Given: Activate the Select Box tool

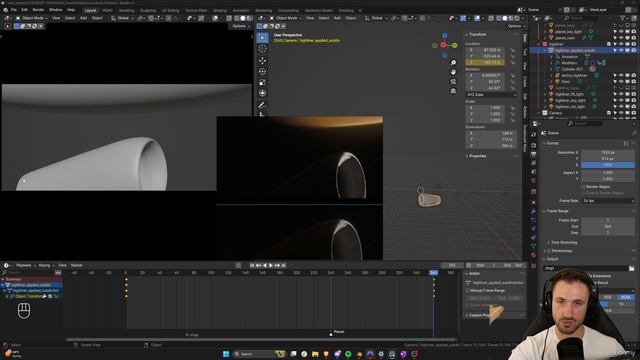Looking at the screenshot, I should [x=262, y=38].
